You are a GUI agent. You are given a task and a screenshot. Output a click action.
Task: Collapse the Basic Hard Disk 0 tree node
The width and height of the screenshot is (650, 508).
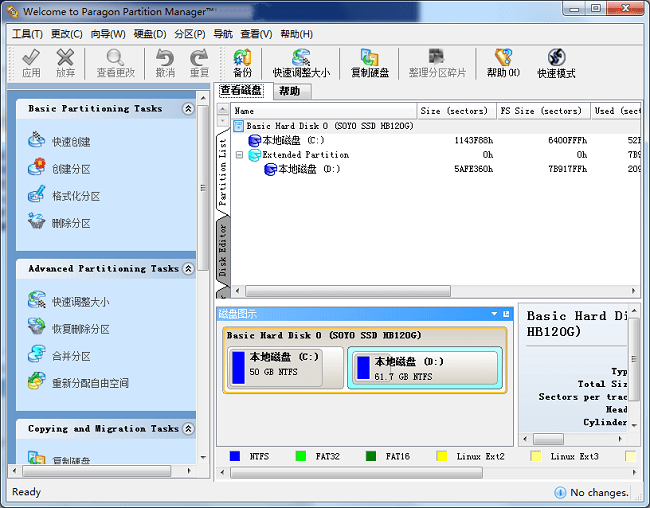tap(238, 126)
